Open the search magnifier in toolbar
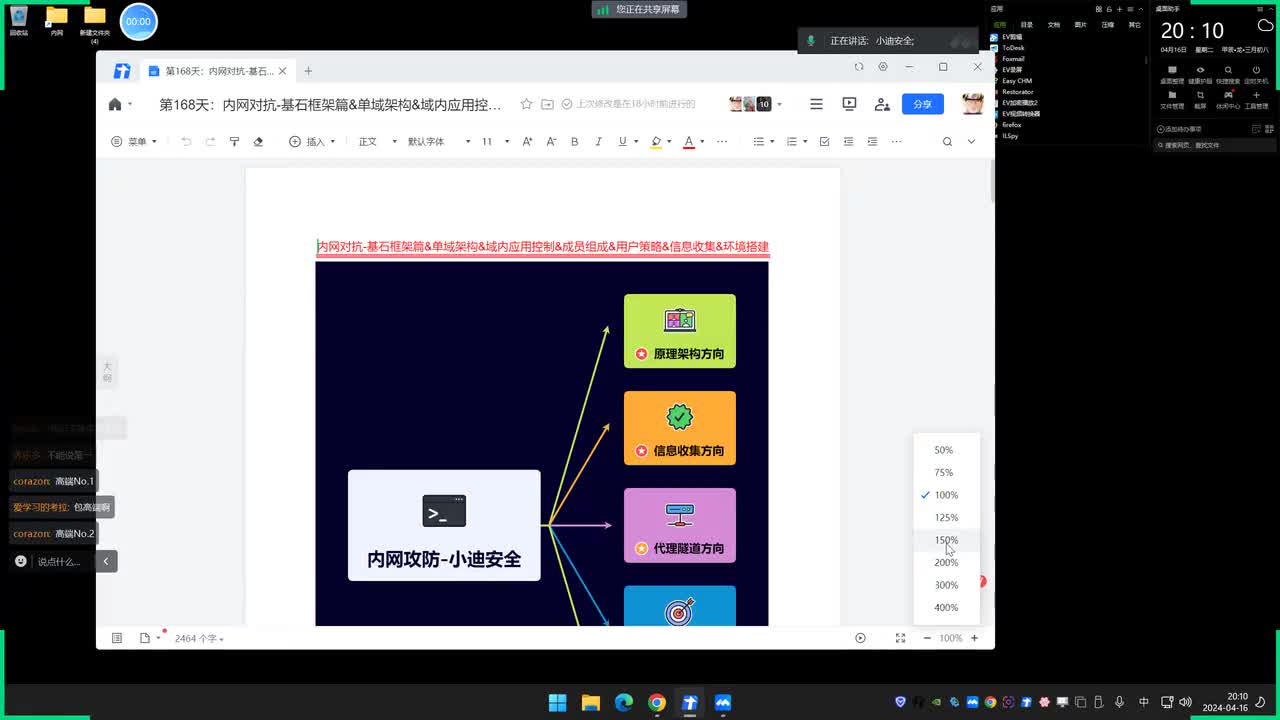The height and width of the screenshot is (720, 1280). (947, 142)
